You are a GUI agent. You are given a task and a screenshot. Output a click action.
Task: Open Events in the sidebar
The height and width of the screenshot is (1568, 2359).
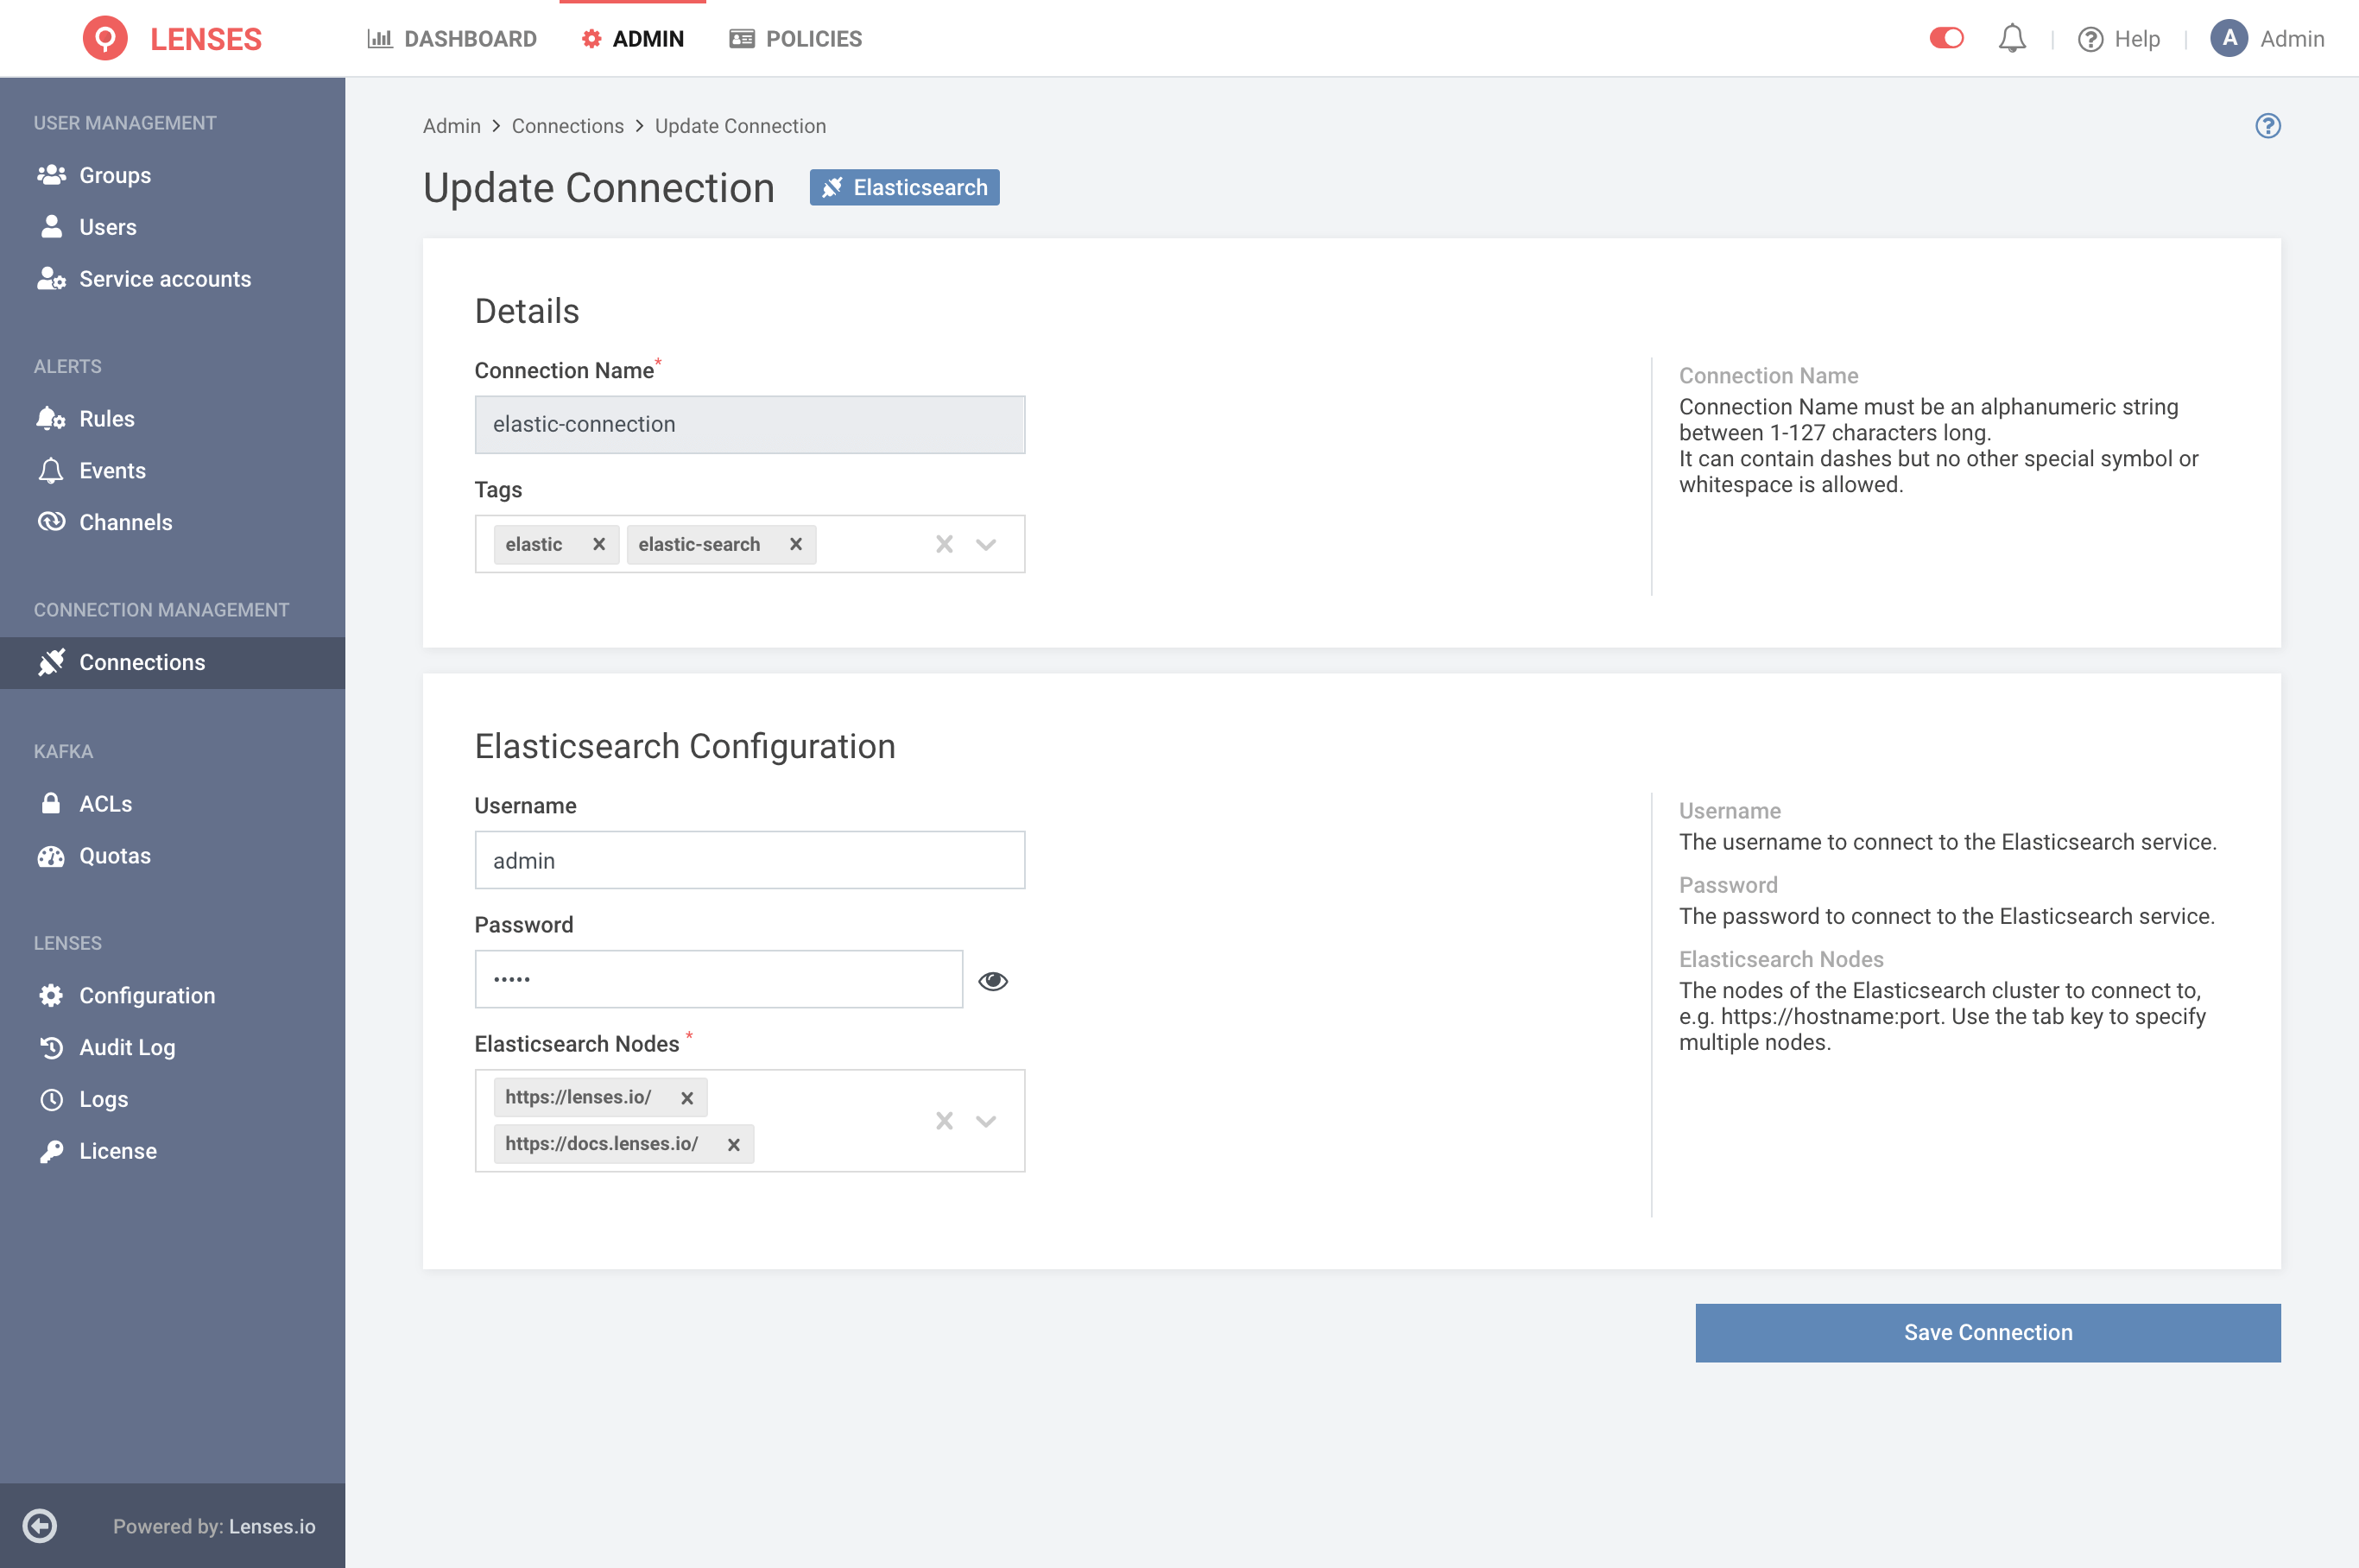coord(172,471)
